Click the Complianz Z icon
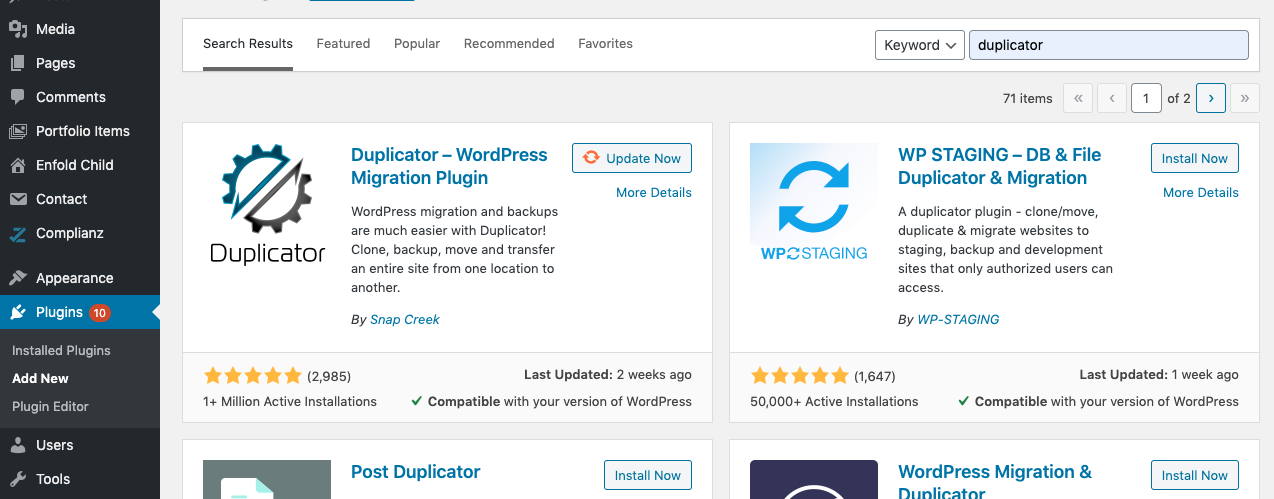 [18, 233]
